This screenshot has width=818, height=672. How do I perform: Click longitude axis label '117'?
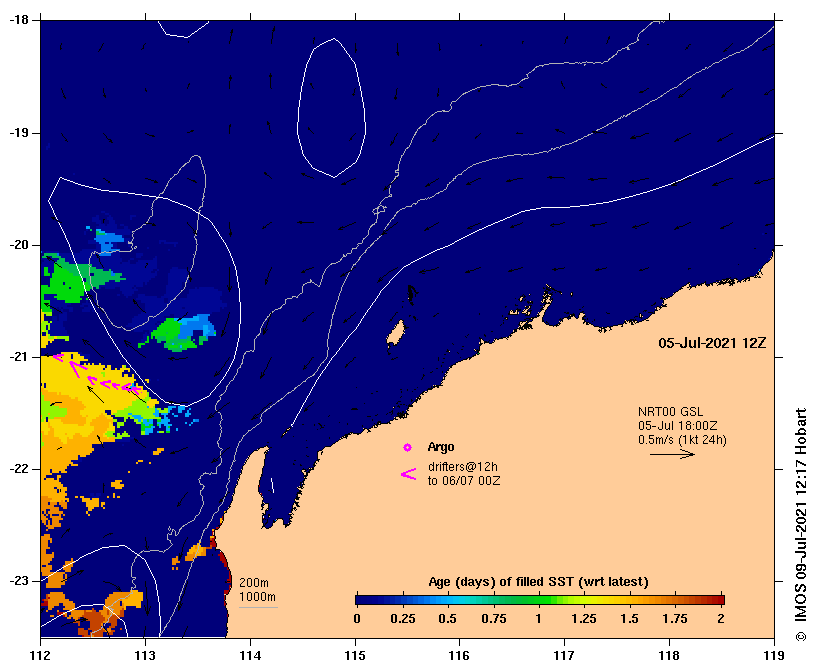tap(564, 656)
